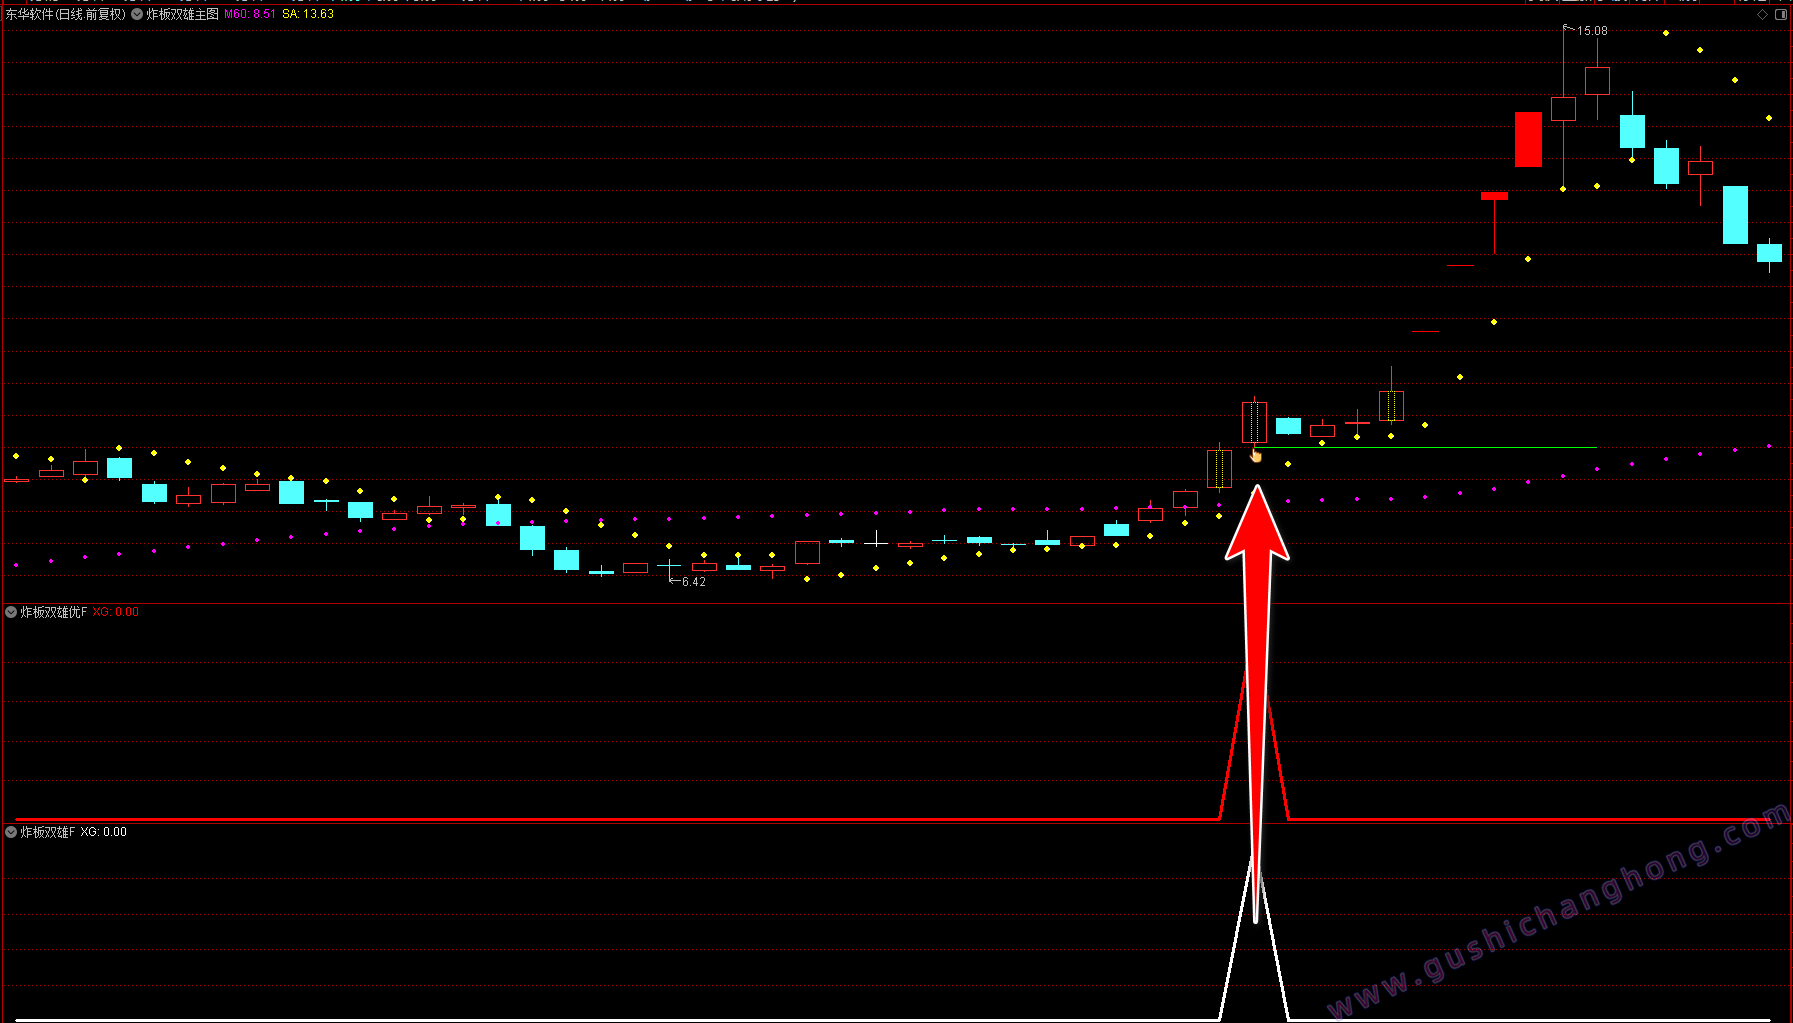This screenshot has width=1793, height=1023.
Task: Click the white XG: 0.00 value
Action: coord(104,832)
